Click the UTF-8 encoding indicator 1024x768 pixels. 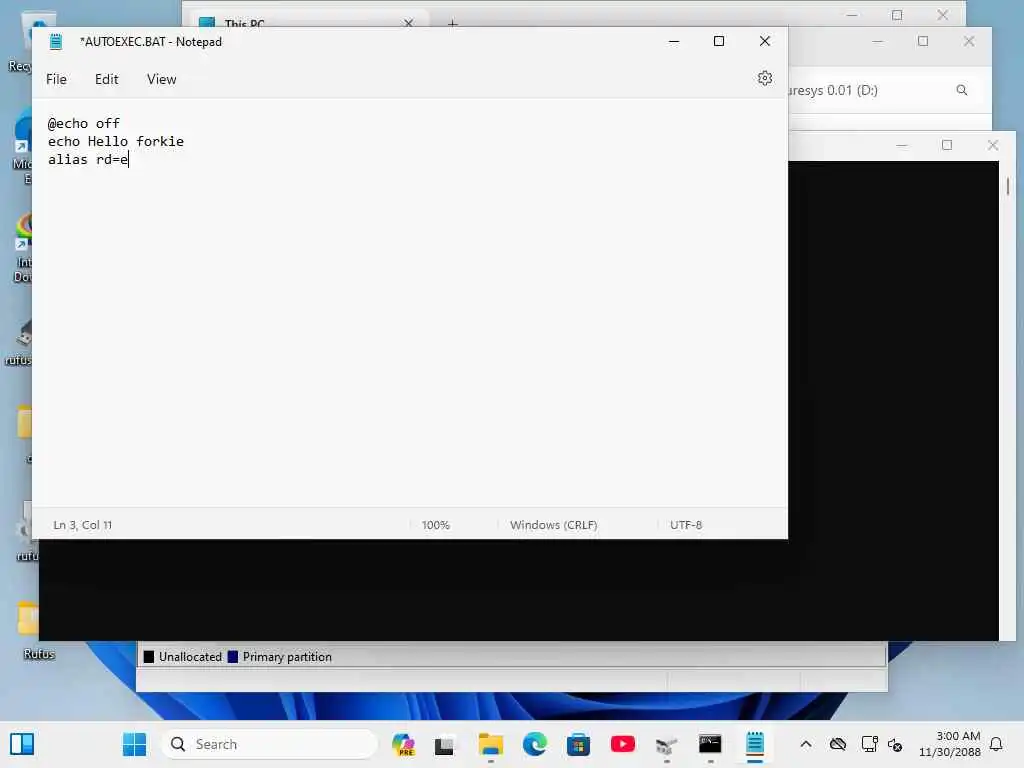click(686, 525)
